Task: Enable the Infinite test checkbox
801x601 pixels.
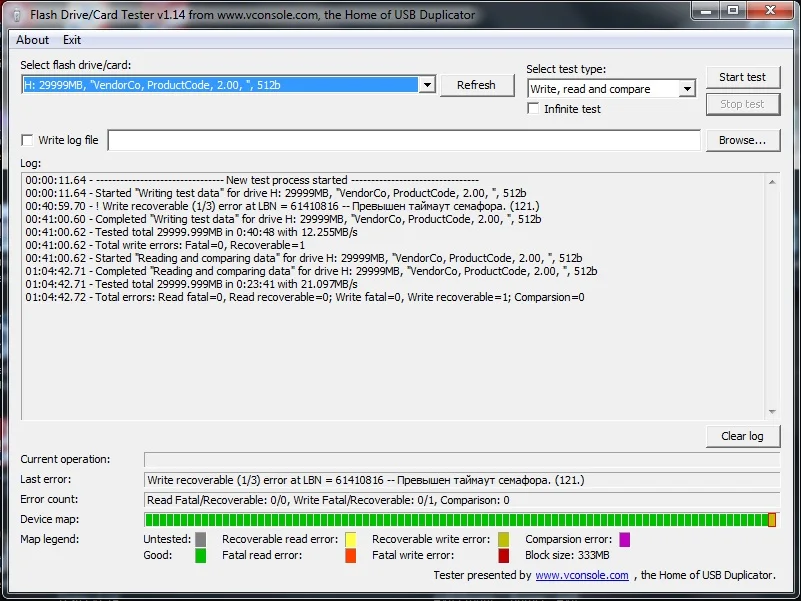Action: tap(533, 109)
